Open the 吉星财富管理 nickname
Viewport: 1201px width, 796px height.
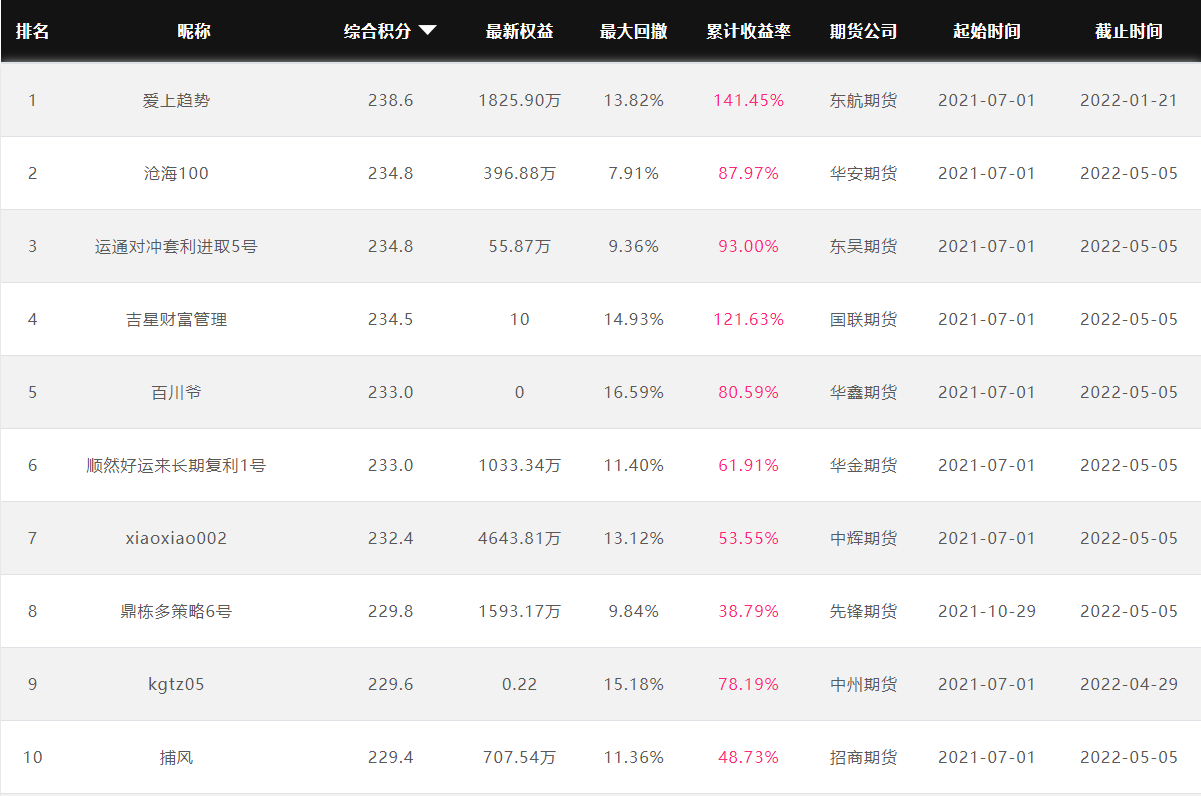(177, 319)
